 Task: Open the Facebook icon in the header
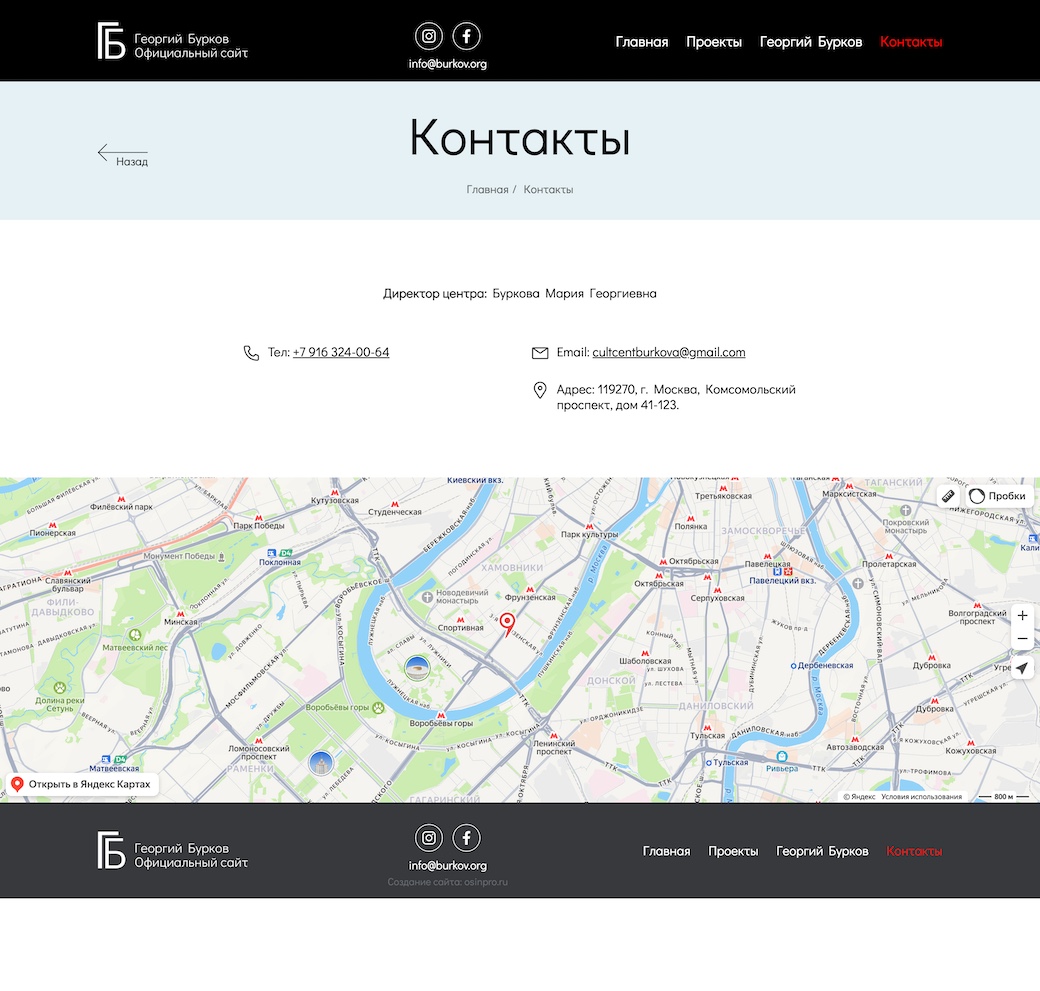pos(467,37)
